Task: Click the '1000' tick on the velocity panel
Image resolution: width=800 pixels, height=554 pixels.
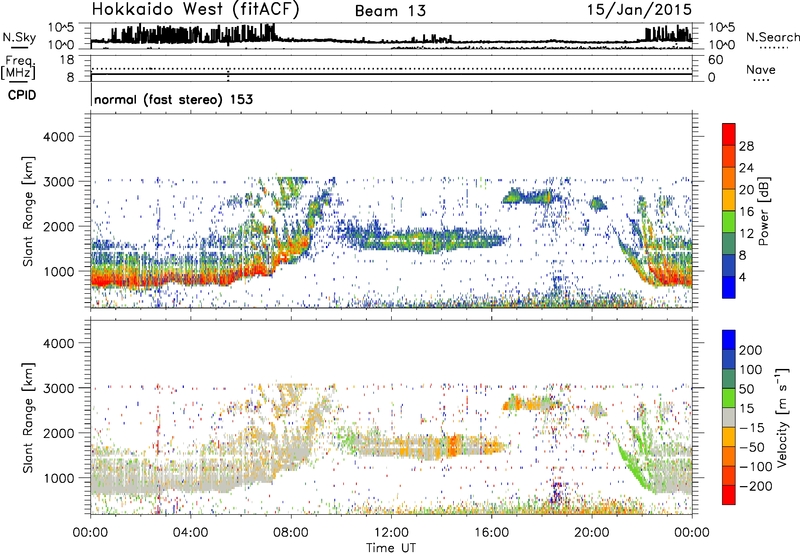Action: [x=59, y=478]
